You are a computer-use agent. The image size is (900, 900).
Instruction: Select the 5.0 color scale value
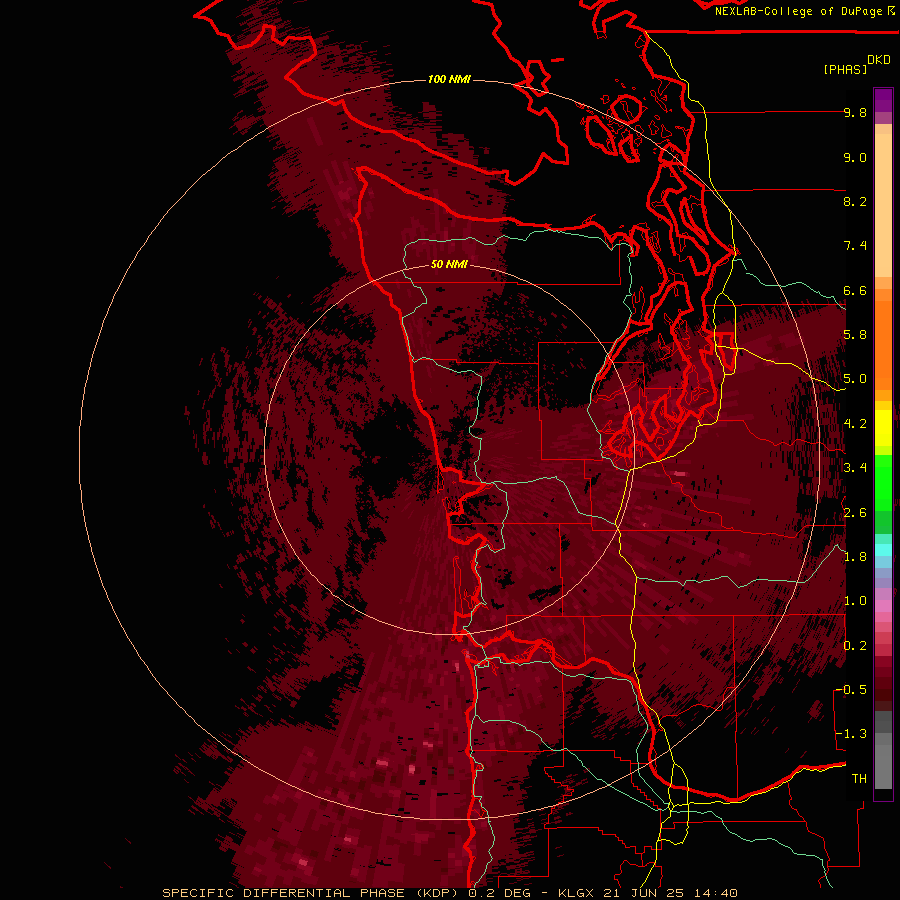pos(855,379)
